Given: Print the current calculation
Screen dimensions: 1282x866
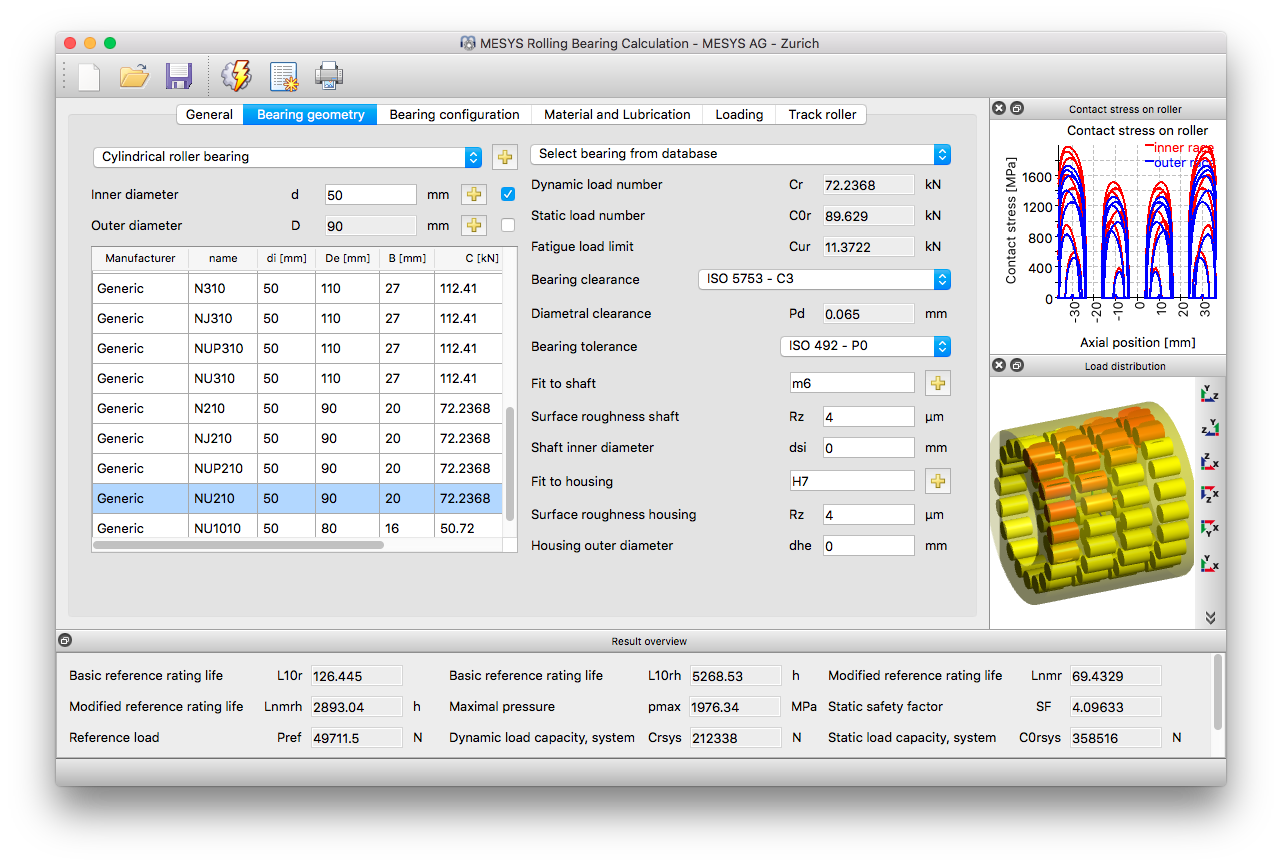Looking at the screenshot, I should pyautogui.click(x=328, y=75).
